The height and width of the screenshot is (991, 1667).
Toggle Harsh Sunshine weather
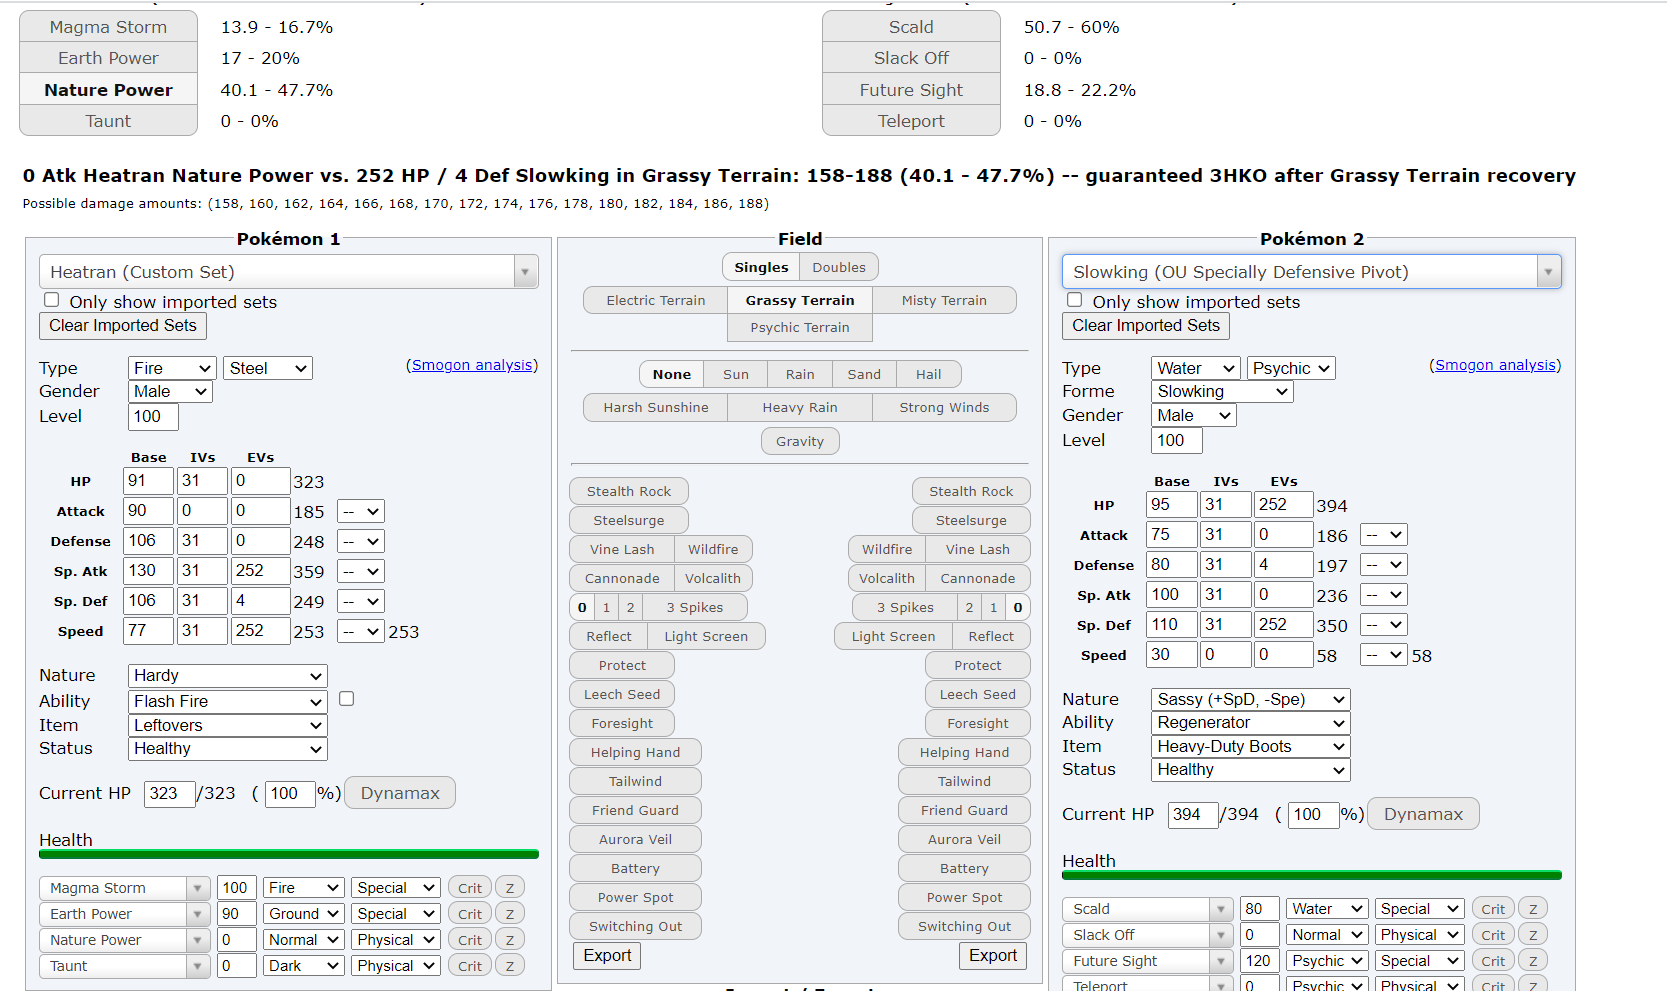click(655, 407)
